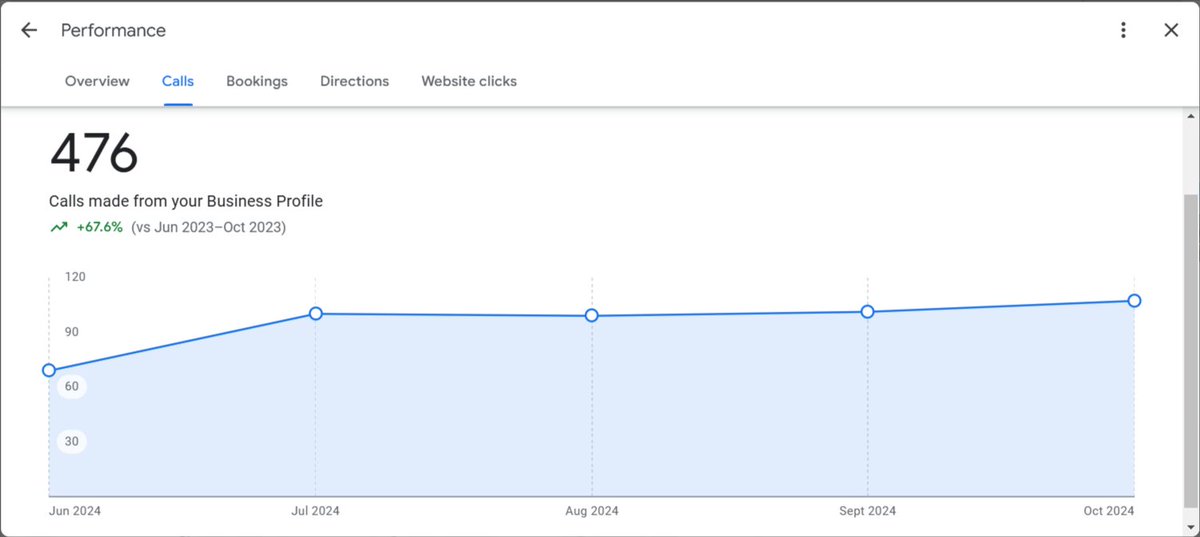The image size is (1200, 537).
Task: Open the three-dot more options menu
Action: click(1123, 30)
